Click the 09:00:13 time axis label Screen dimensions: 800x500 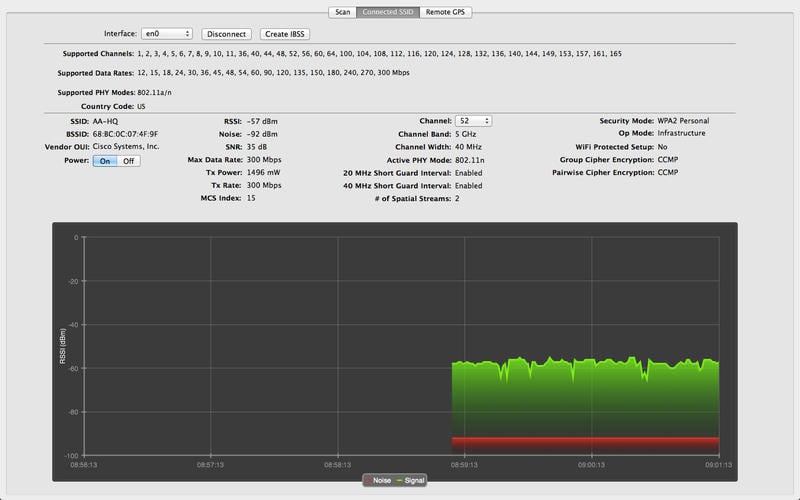(x=591, y=465)
